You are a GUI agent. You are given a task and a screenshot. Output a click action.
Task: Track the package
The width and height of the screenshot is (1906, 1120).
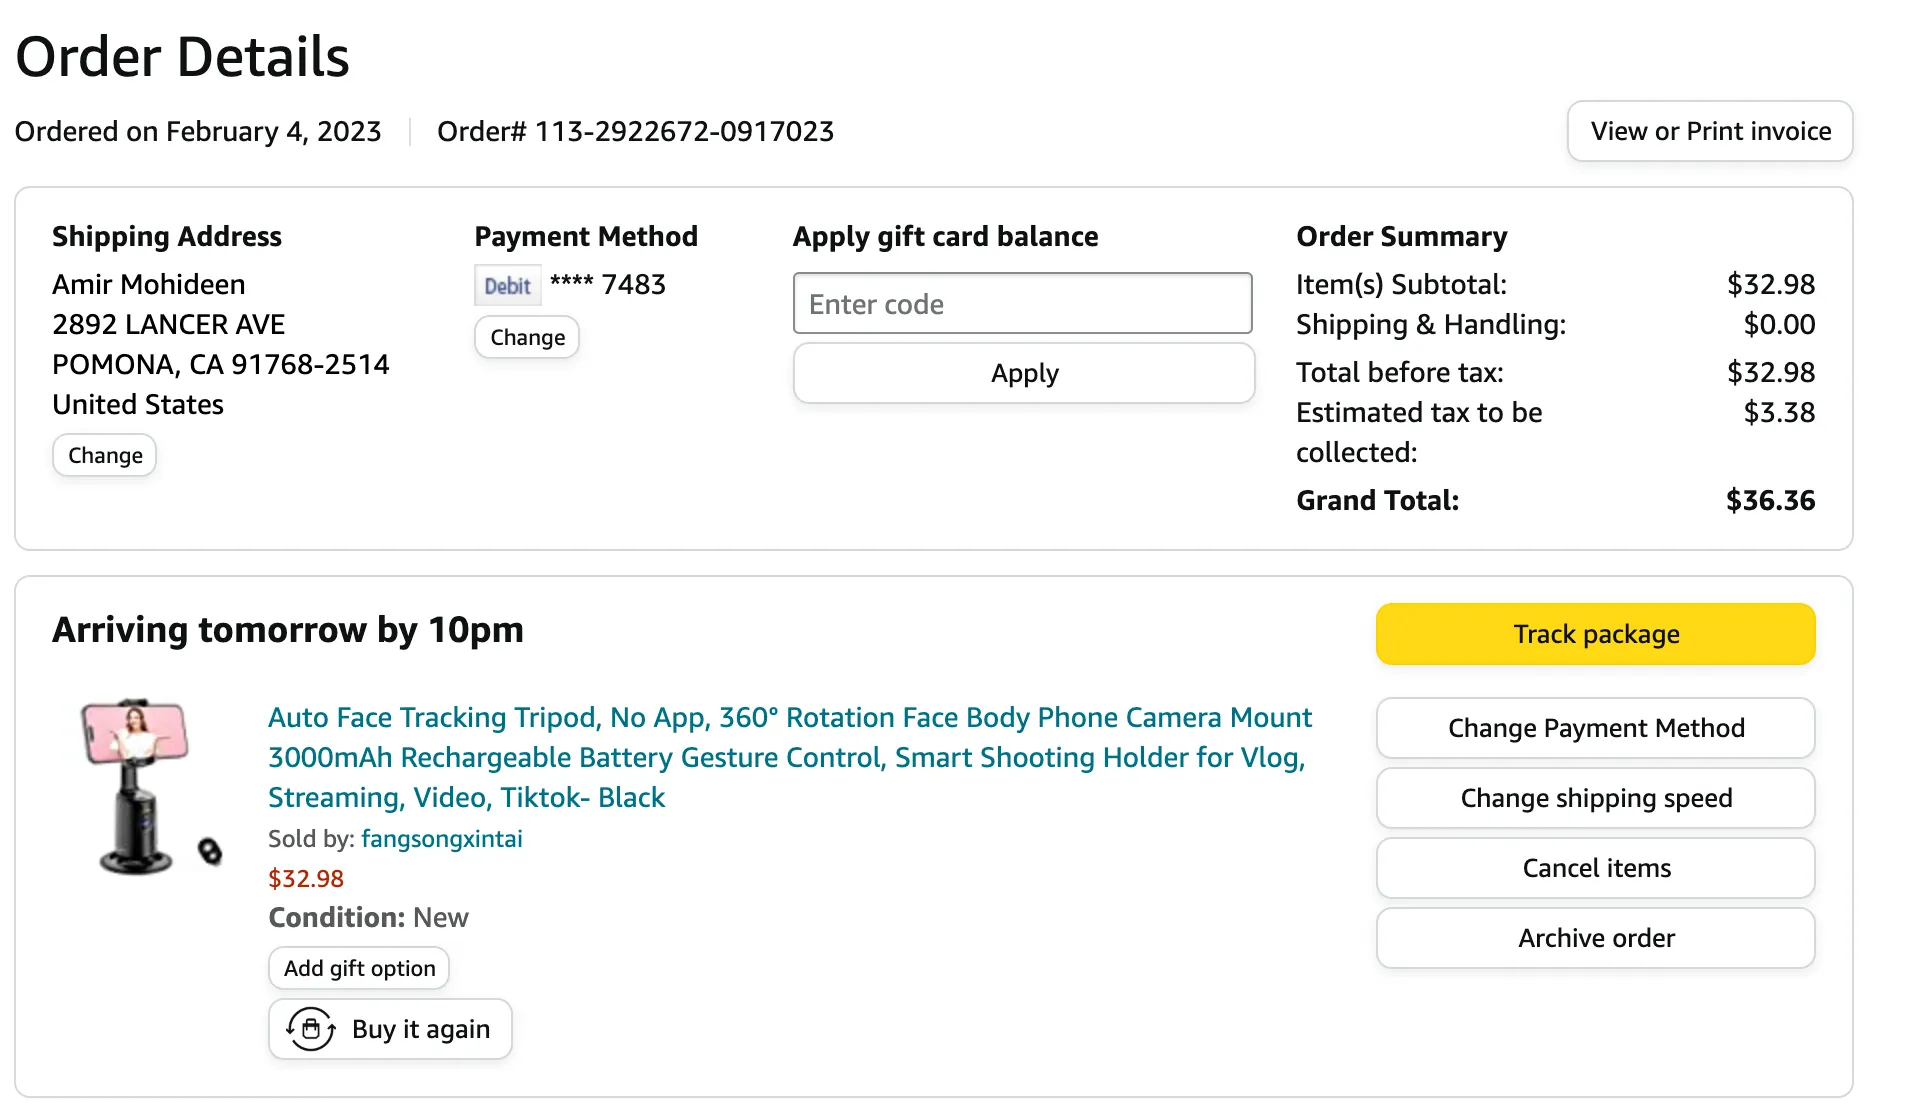coord(1595,634)
